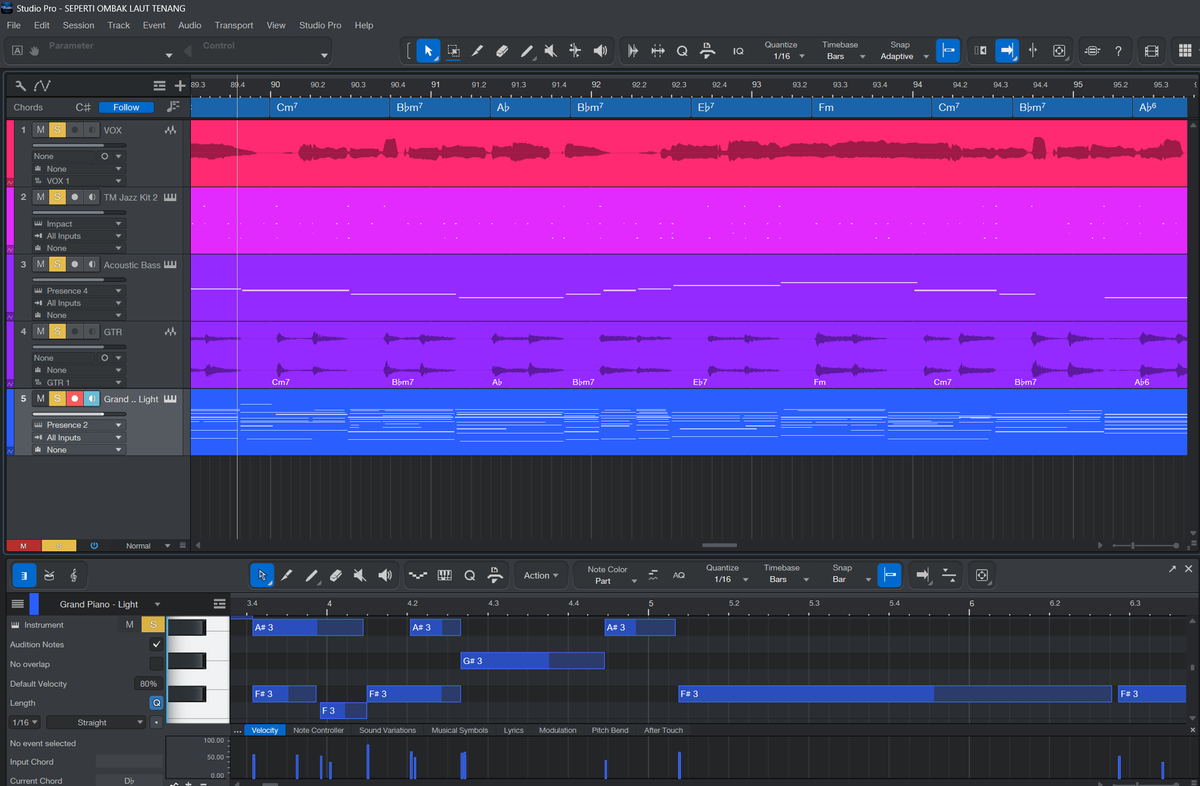
Task: Open the VOX 1 output dropdown
Action: click(x=78, y=181)
